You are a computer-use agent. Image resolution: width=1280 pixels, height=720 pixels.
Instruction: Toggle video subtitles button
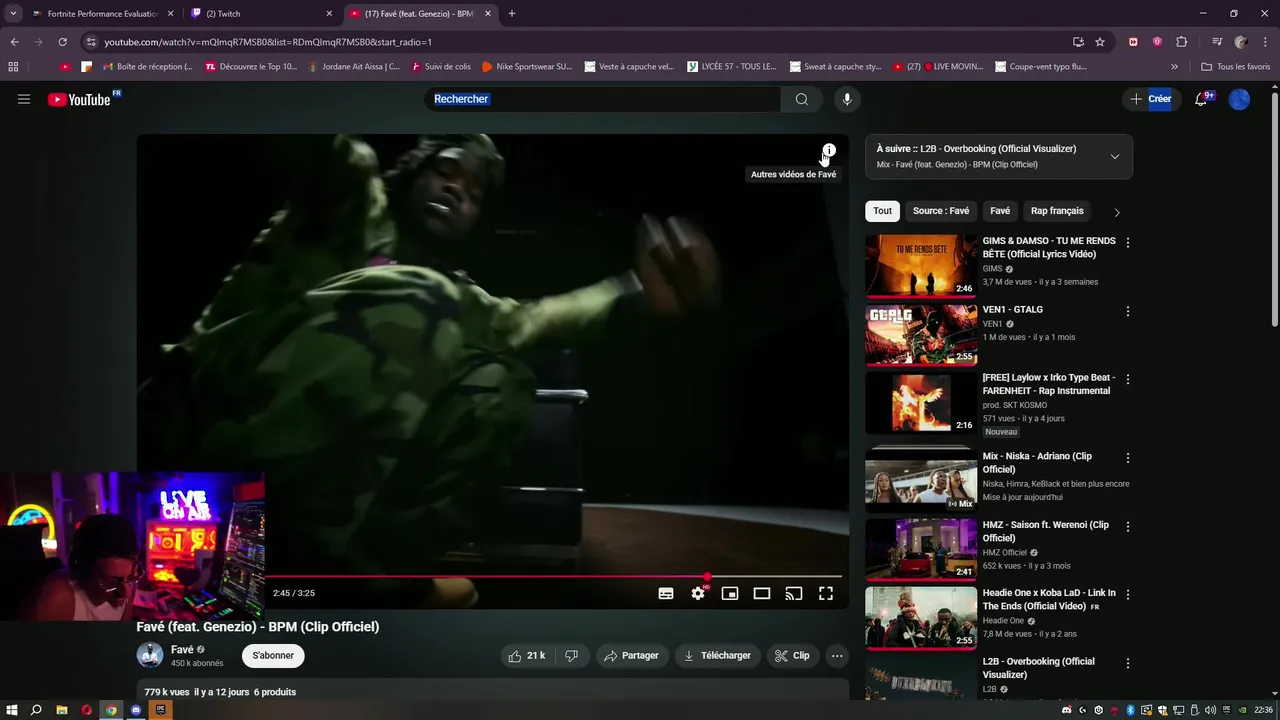point(666,593)
